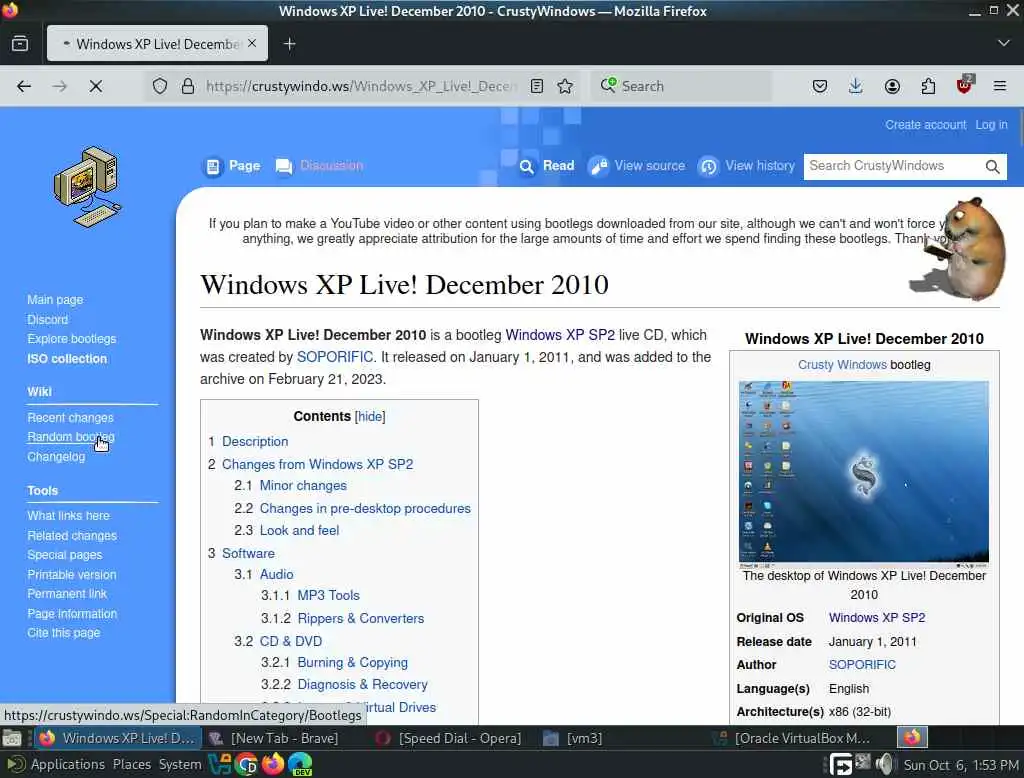Click the browser address URL field
The height and width of the screenshot is (778, 1024).
pyautogui.click(x=361, y=86)
